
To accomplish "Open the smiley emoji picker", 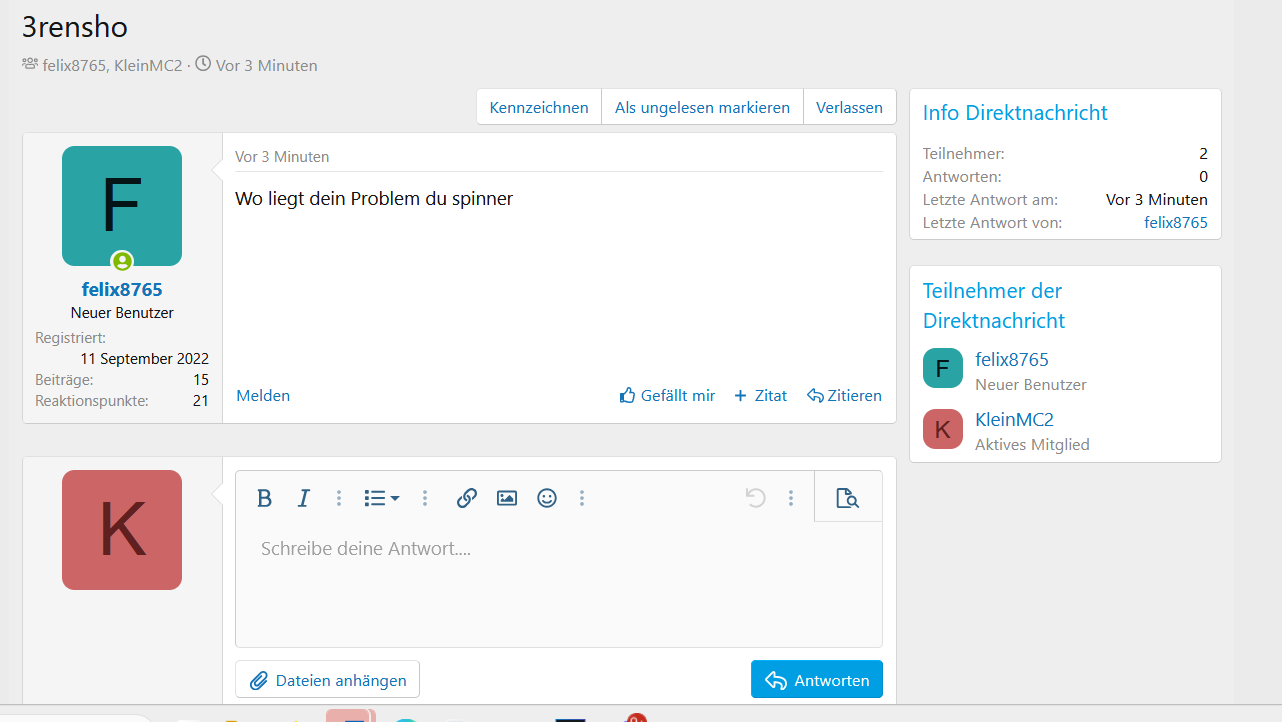I will [547, 498].
